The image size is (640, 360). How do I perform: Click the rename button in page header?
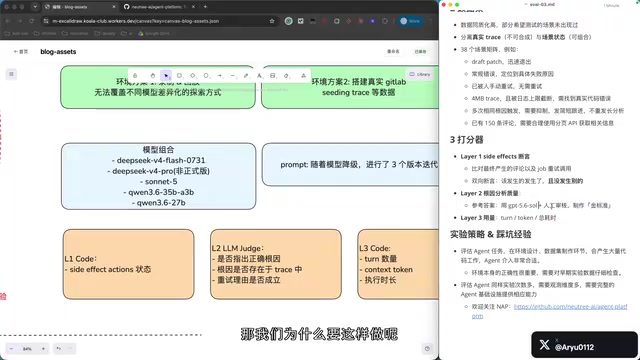tap(393, 51)
